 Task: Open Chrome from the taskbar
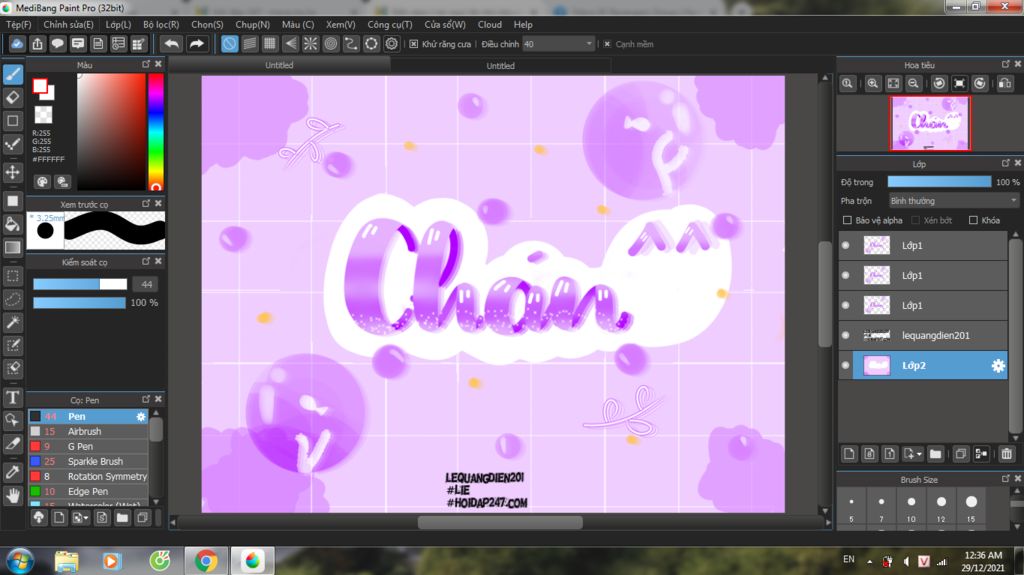tap(206, 561)
